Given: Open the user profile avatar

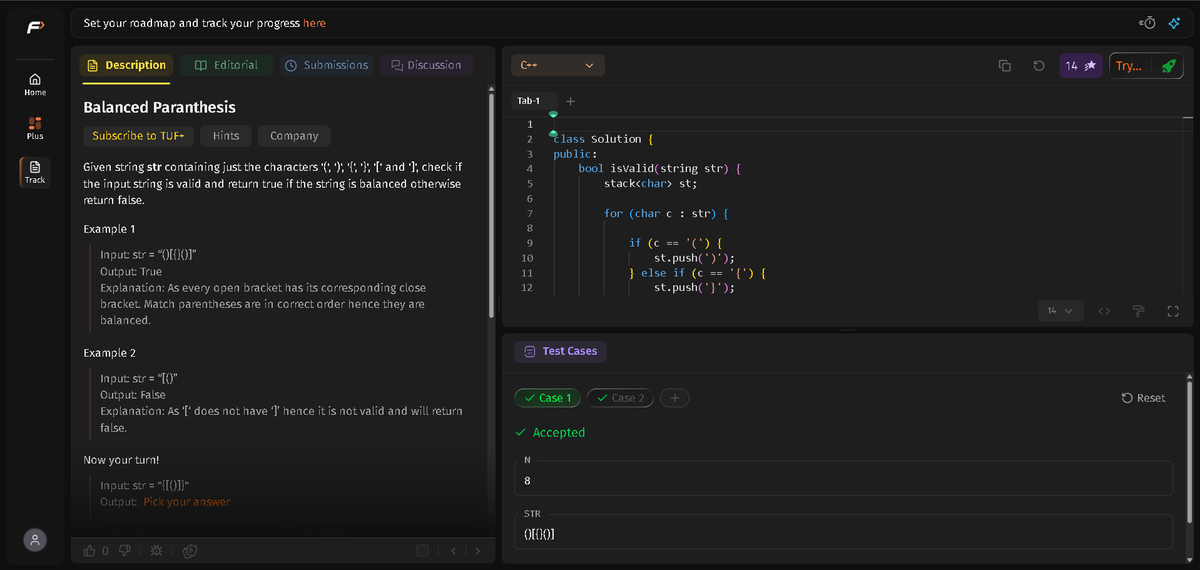Looking at the screenshot, I should click(x=35, y=539).
